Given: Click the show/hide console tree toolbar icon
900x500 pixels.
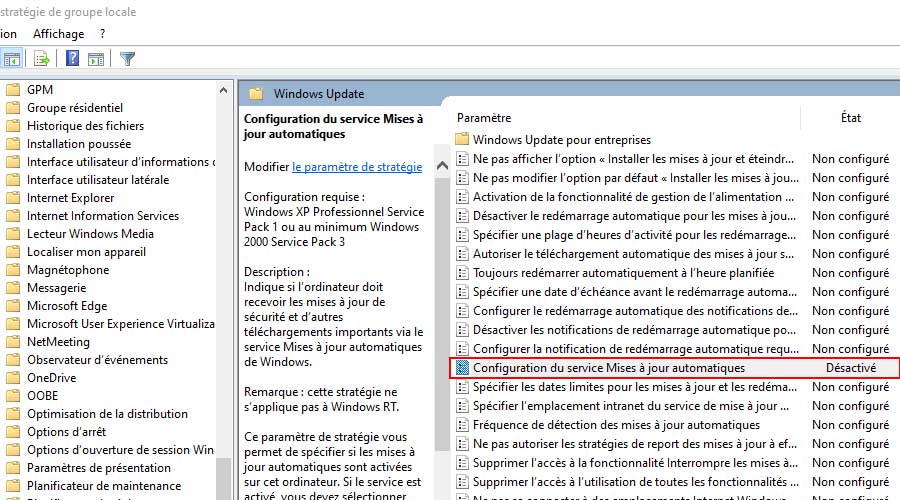Looking at the screenshot, I should pyautogui.click(x=11, y=59).
